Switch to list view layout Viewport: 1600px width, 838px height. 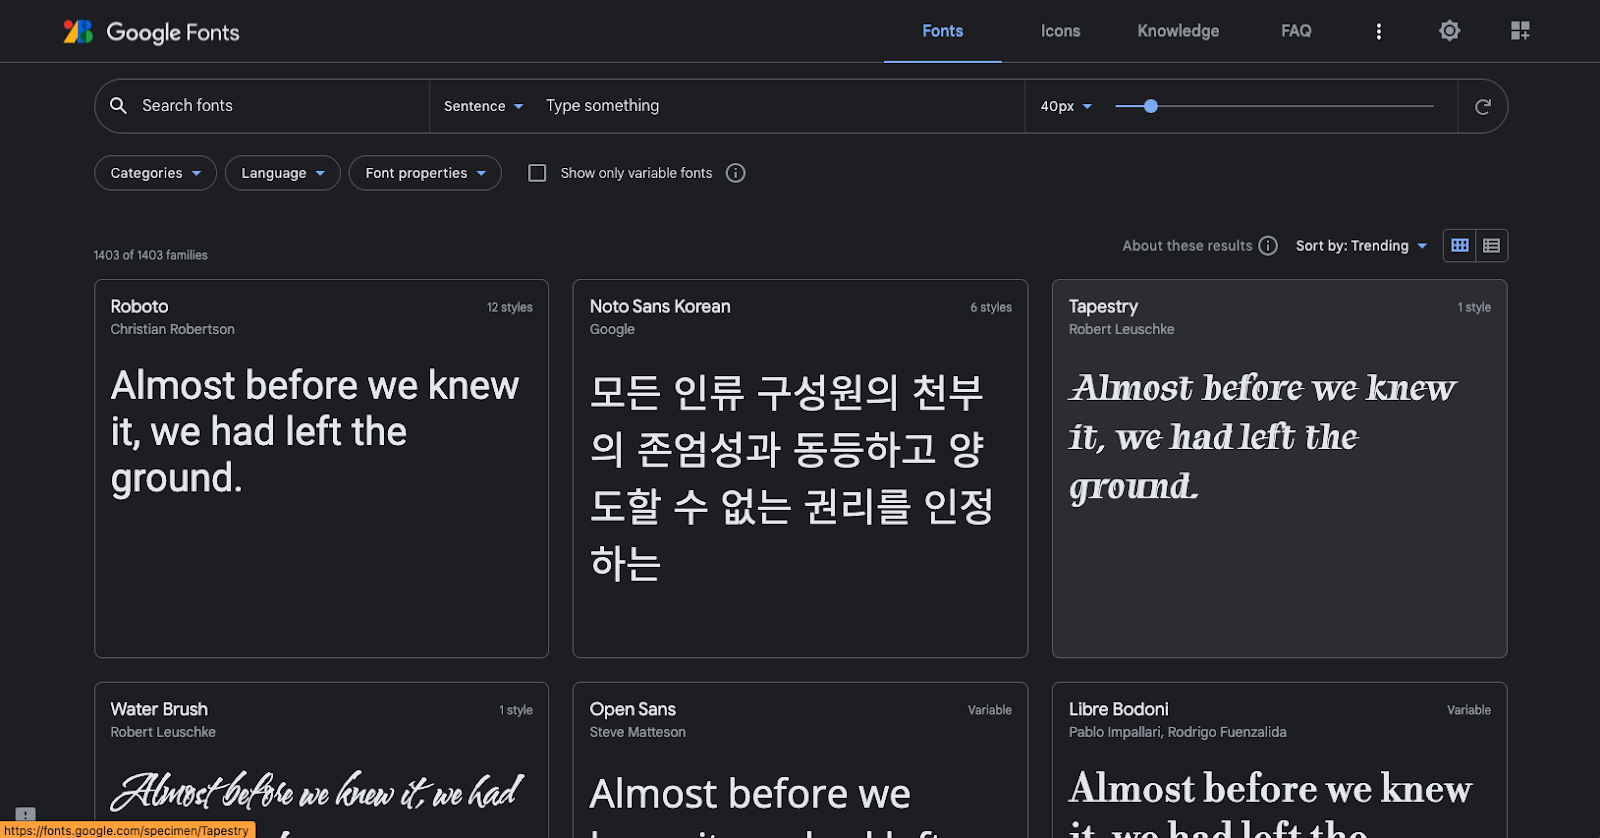click(1491, 245)
